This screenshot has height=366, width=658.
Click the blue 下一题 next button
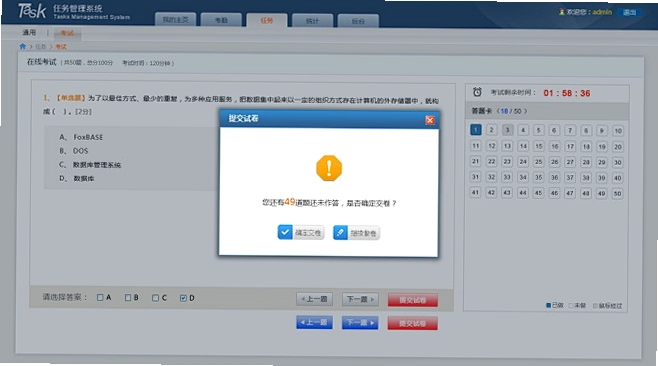tap(360, 323)
